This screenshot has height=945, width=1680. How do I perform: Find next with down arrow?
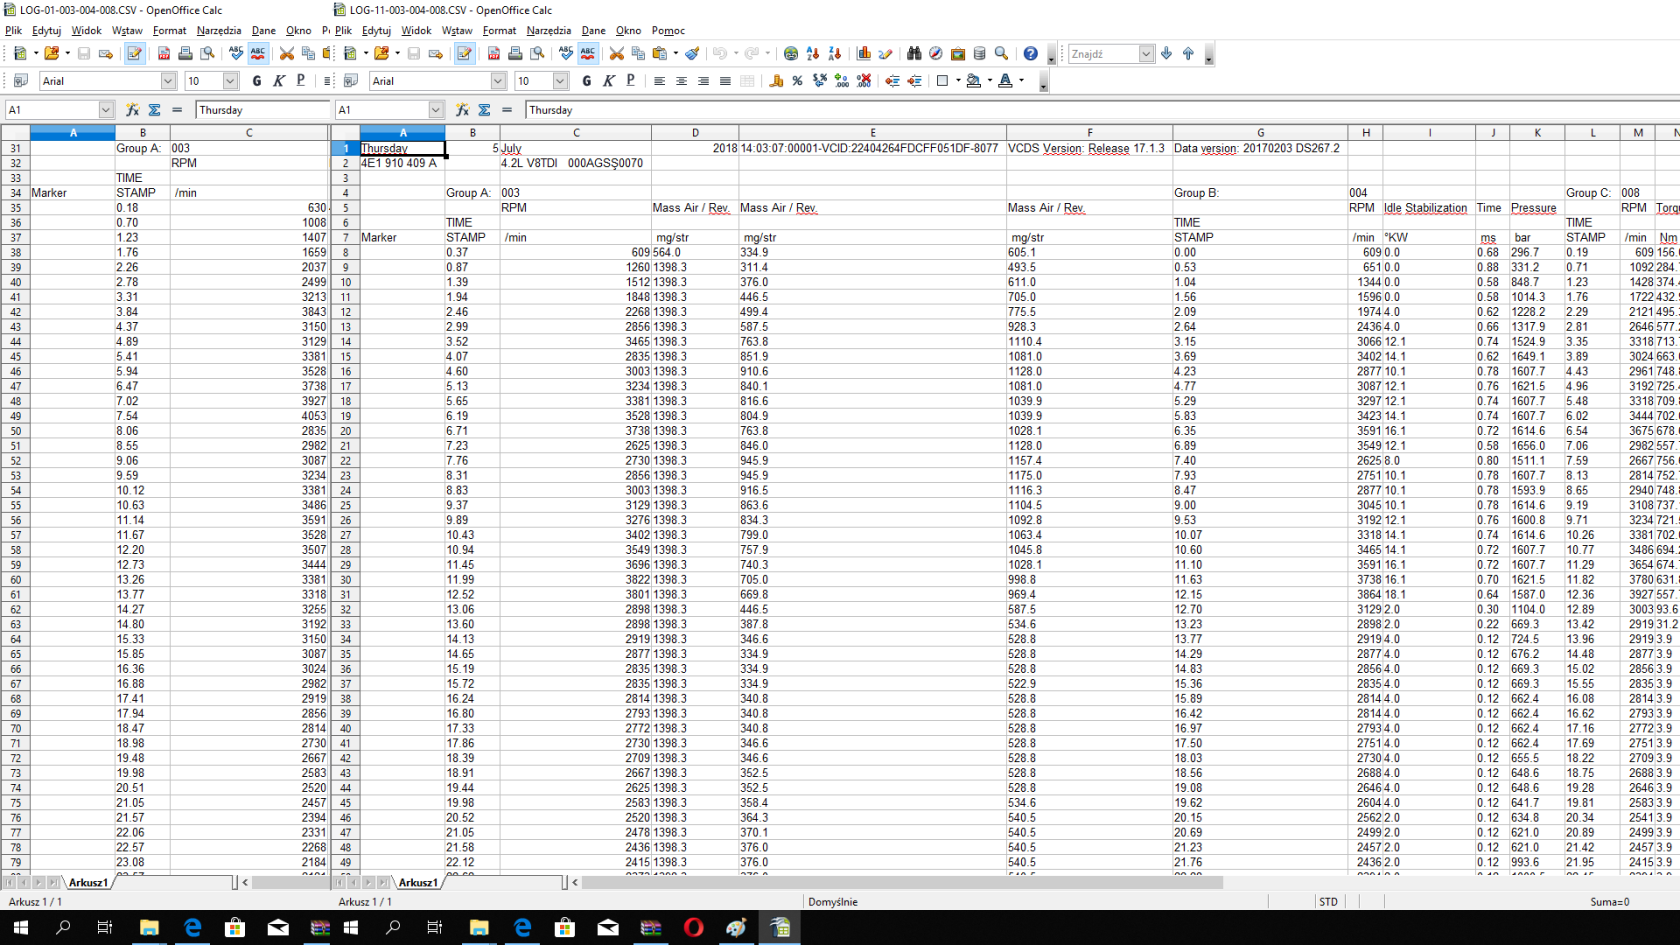tap(1167, 54)
